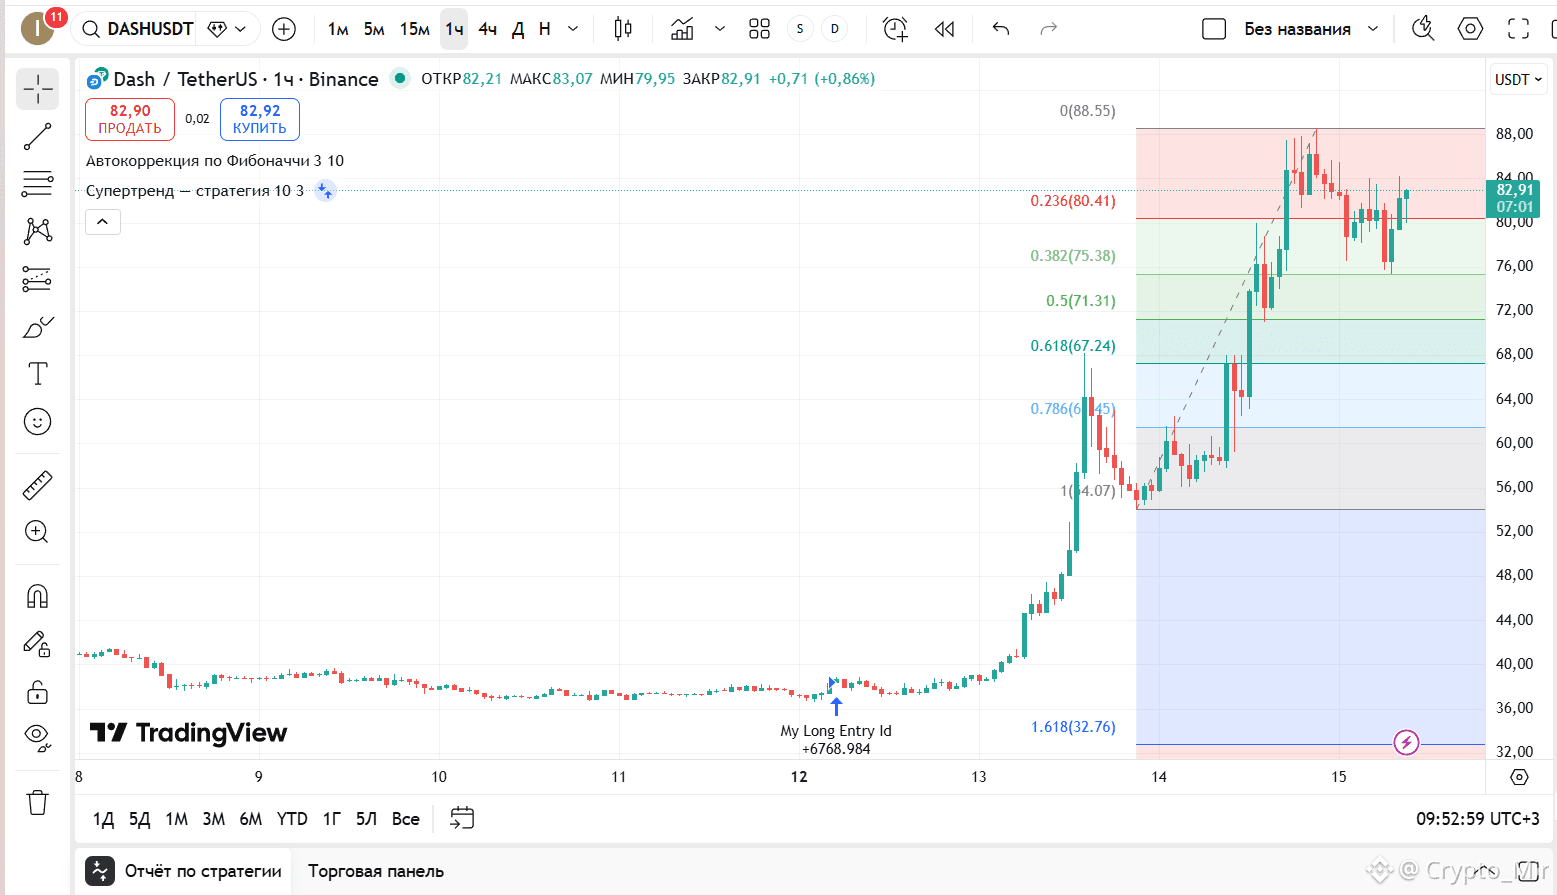Switch to the 1м timeframe

[x=338, y=29]
